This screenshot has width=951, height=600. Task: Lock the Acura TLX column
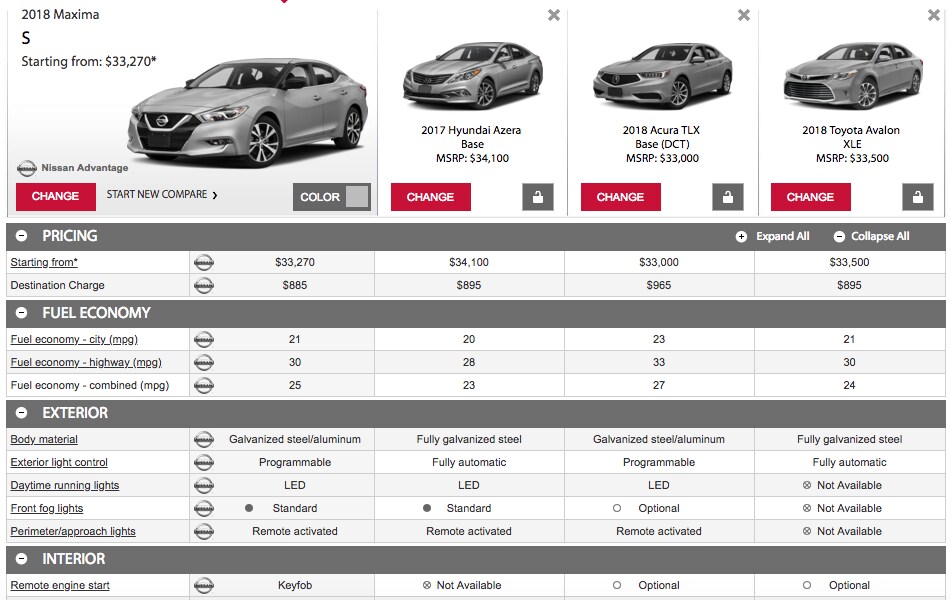click(728, 197)
